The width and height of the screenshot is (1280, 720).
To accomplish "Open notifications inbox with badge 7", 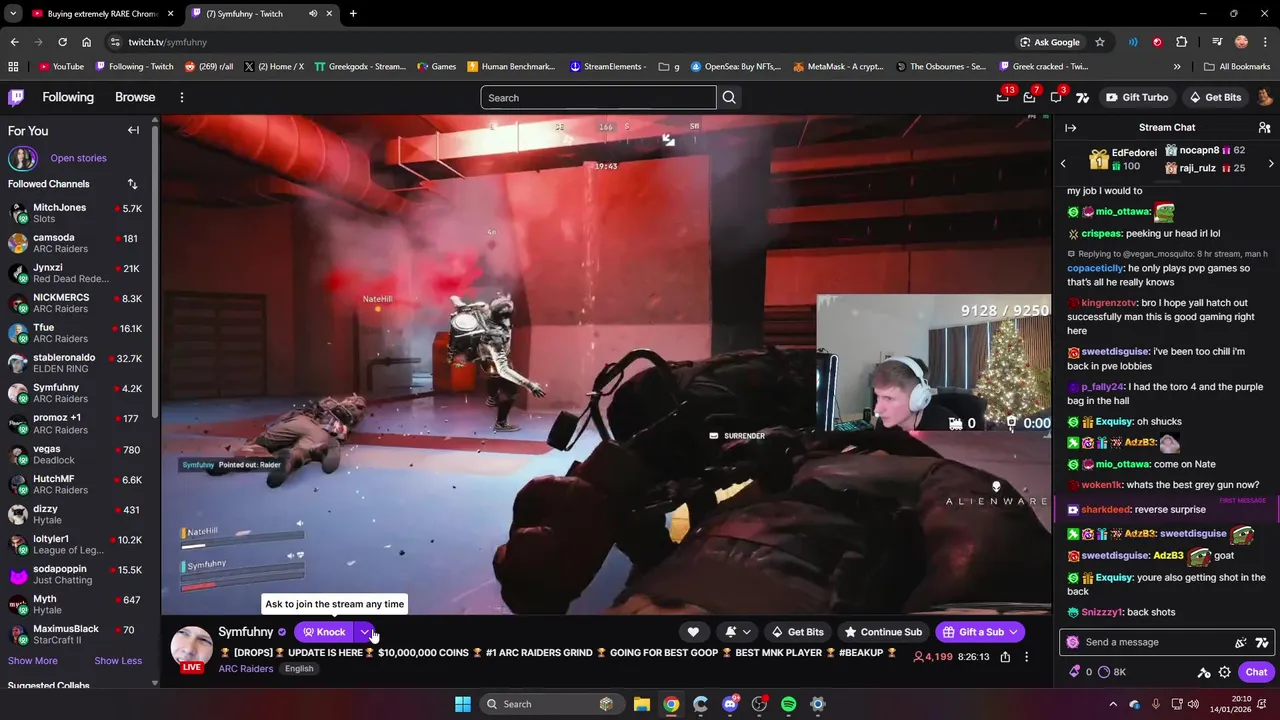I will [1029, 97].
